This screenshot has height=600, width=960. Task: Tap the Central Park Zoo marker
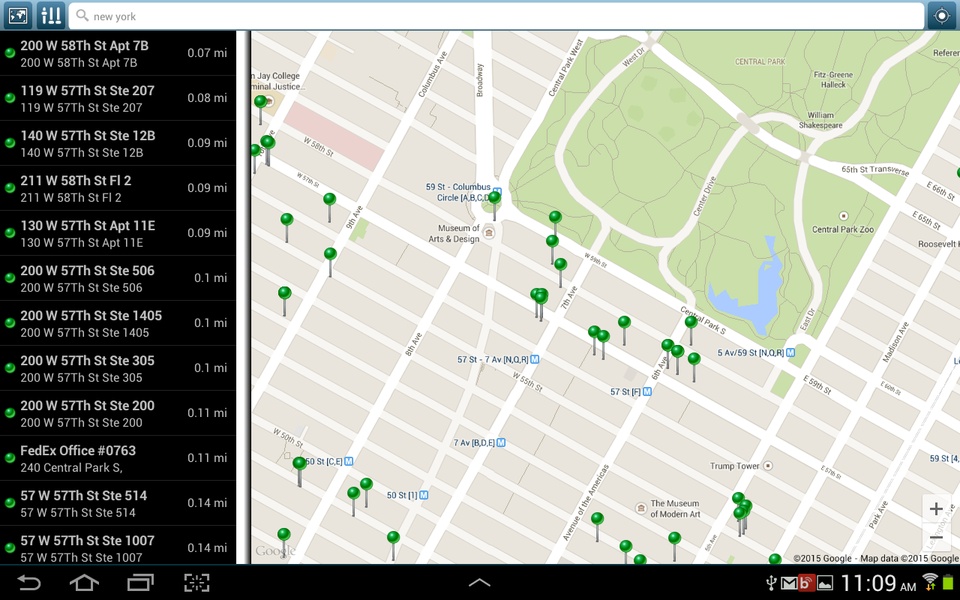(x=844, y=216)
